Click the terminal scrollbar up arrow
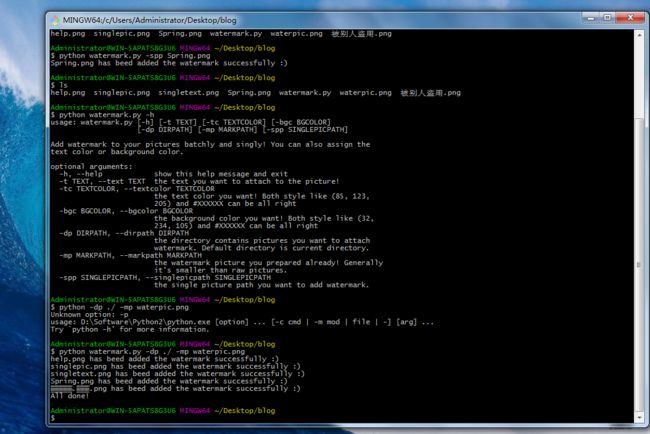Viewport: 650px width, 434px height. (x=639, y=35)
